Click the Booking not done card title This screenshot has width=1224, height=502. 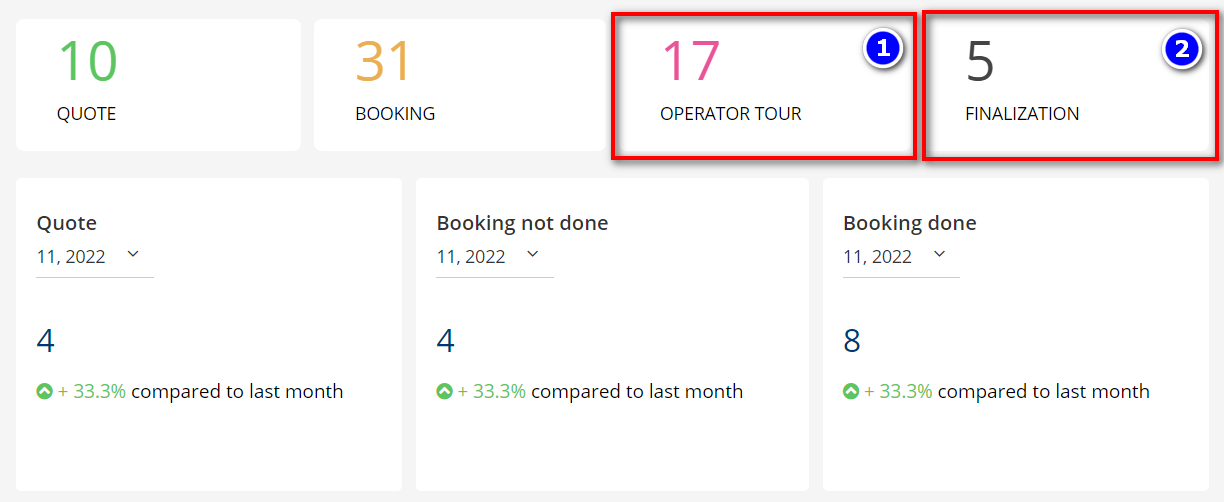[x=522, y=223]
